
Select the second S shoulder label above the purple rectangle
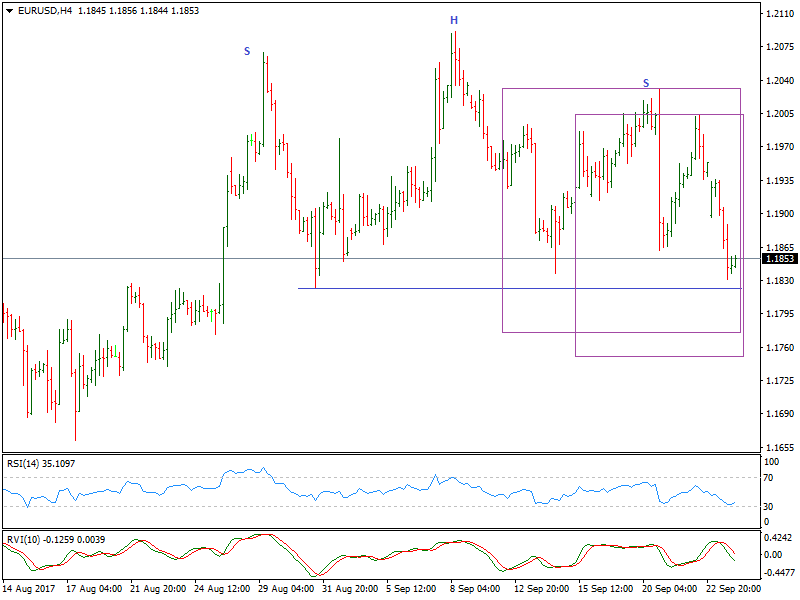point(646,83)
